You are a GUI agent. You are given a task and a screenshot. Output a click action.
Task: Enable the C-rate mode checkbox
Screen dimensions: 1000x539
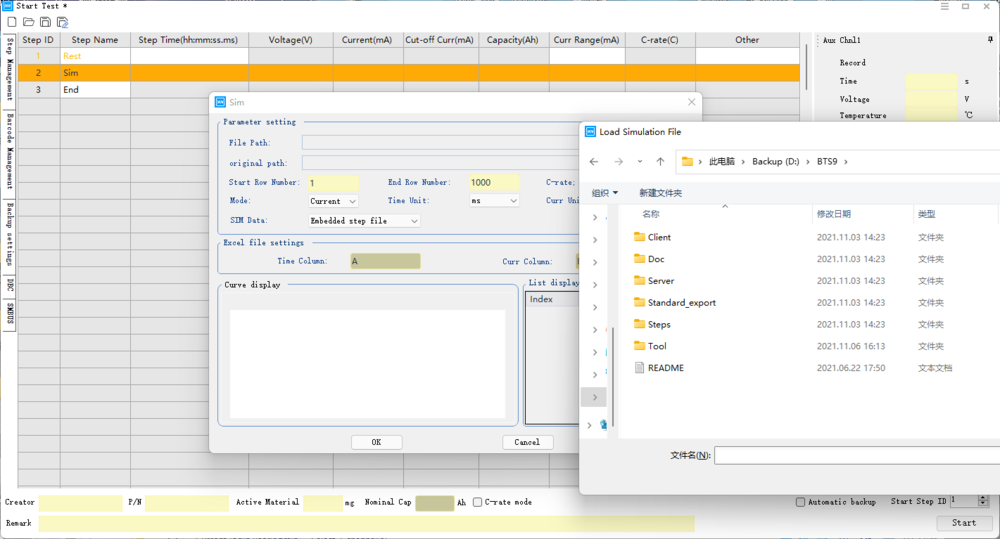coord(478,502)
